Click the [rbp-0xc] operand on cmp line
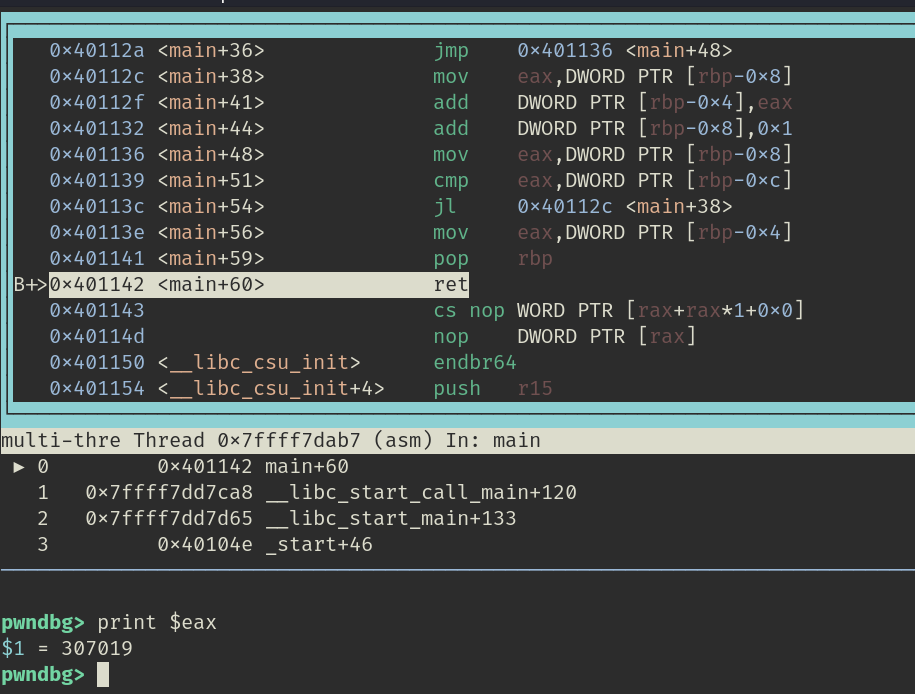This screenshot has height=694, width=915. (739, 180)
